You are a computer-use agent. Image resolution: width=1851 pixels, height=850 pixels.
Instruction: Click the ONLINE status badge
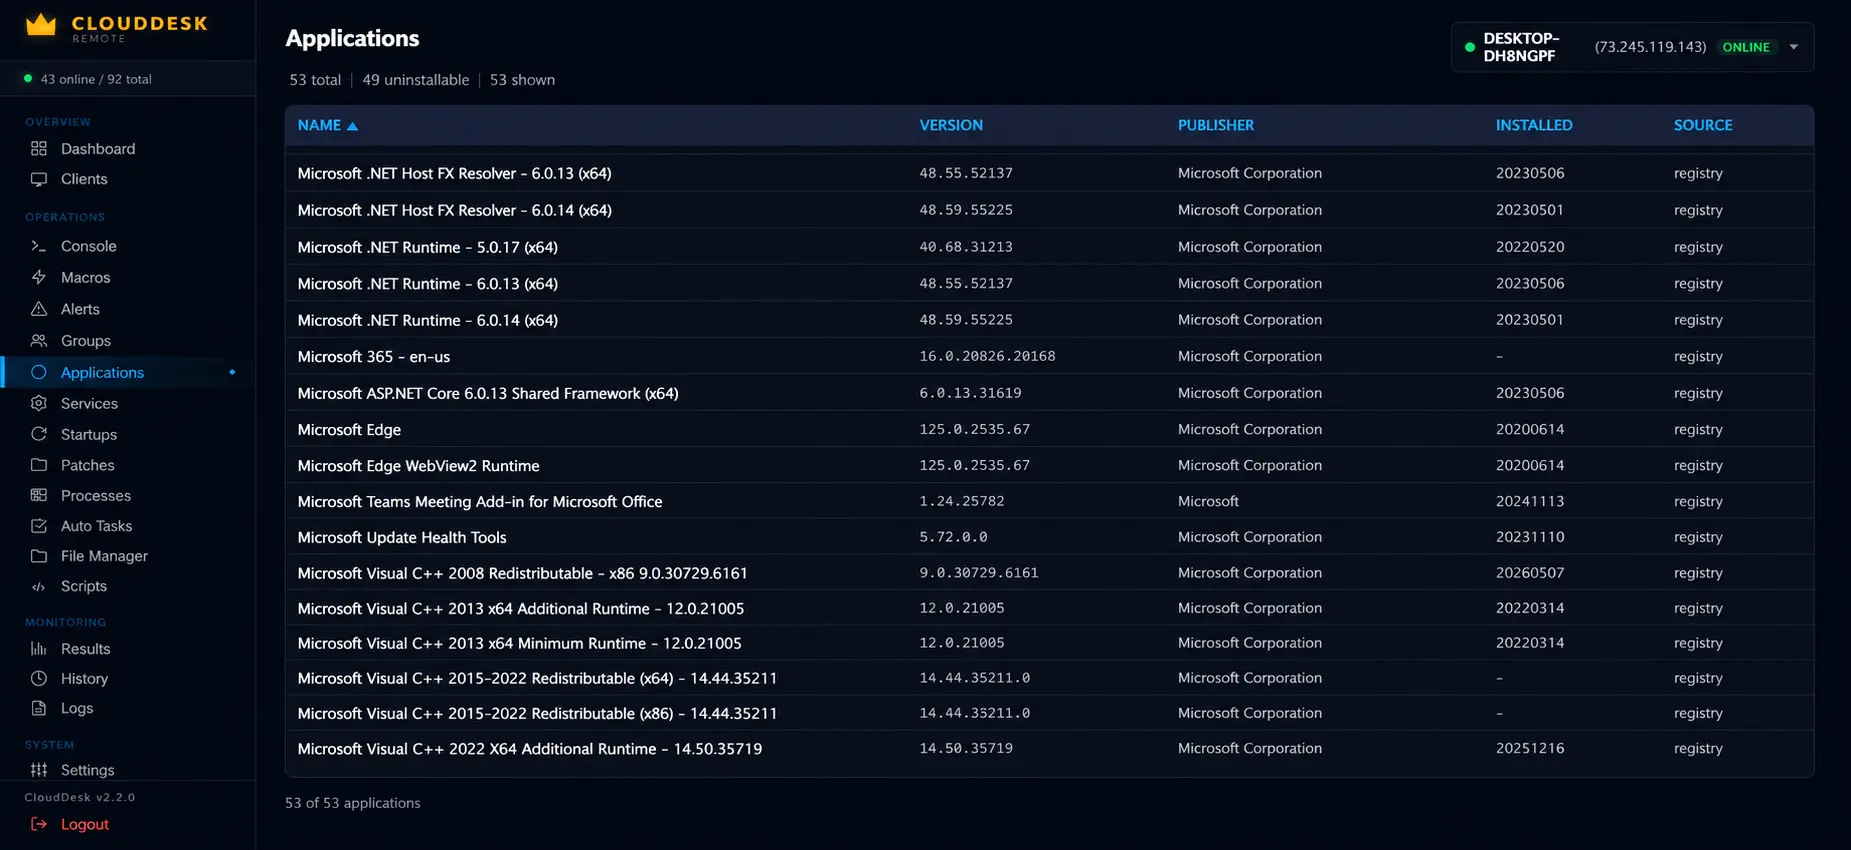(x=1746, y=47)
